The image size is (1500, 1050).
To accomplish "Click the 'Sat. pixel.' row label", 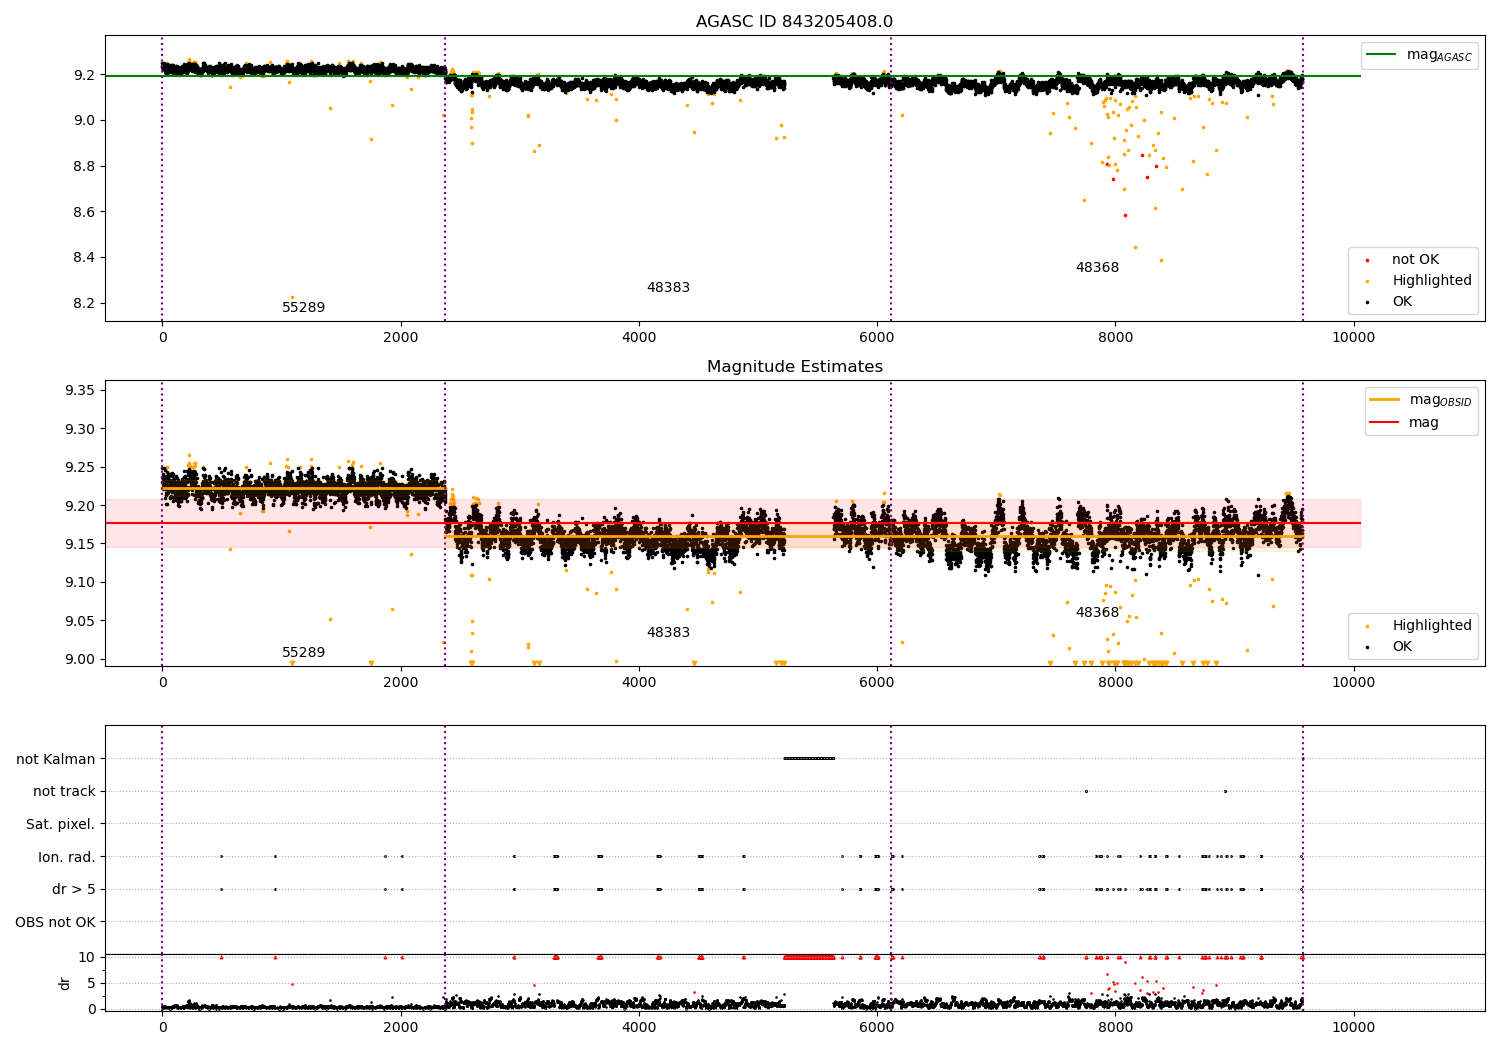I will click(60, 825).
